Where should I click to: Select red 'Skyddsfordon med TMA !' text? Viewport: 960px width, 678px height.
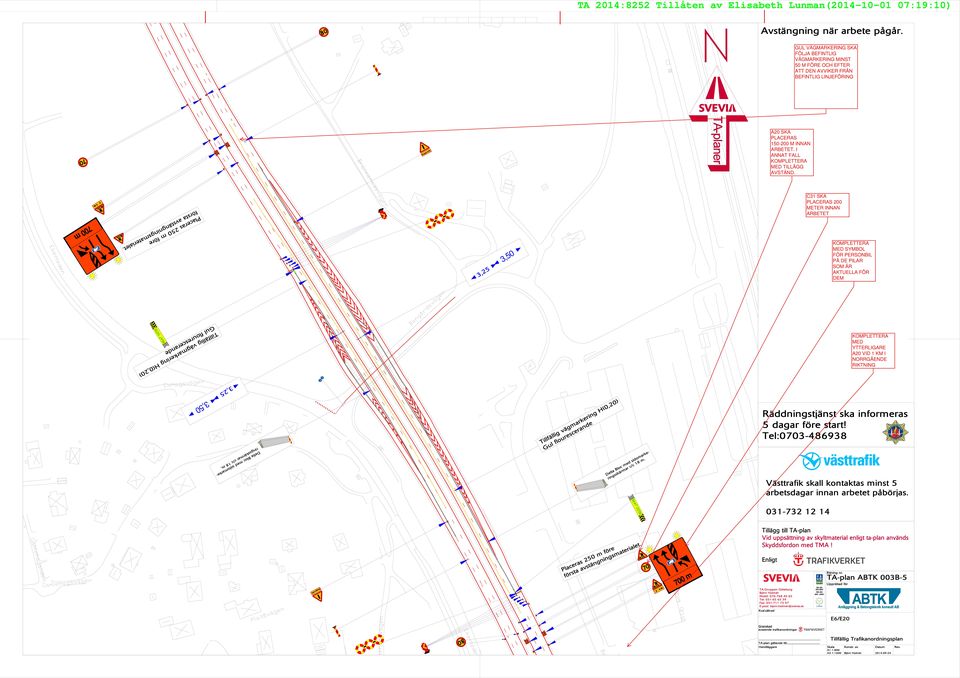click(x=797, y=545)
